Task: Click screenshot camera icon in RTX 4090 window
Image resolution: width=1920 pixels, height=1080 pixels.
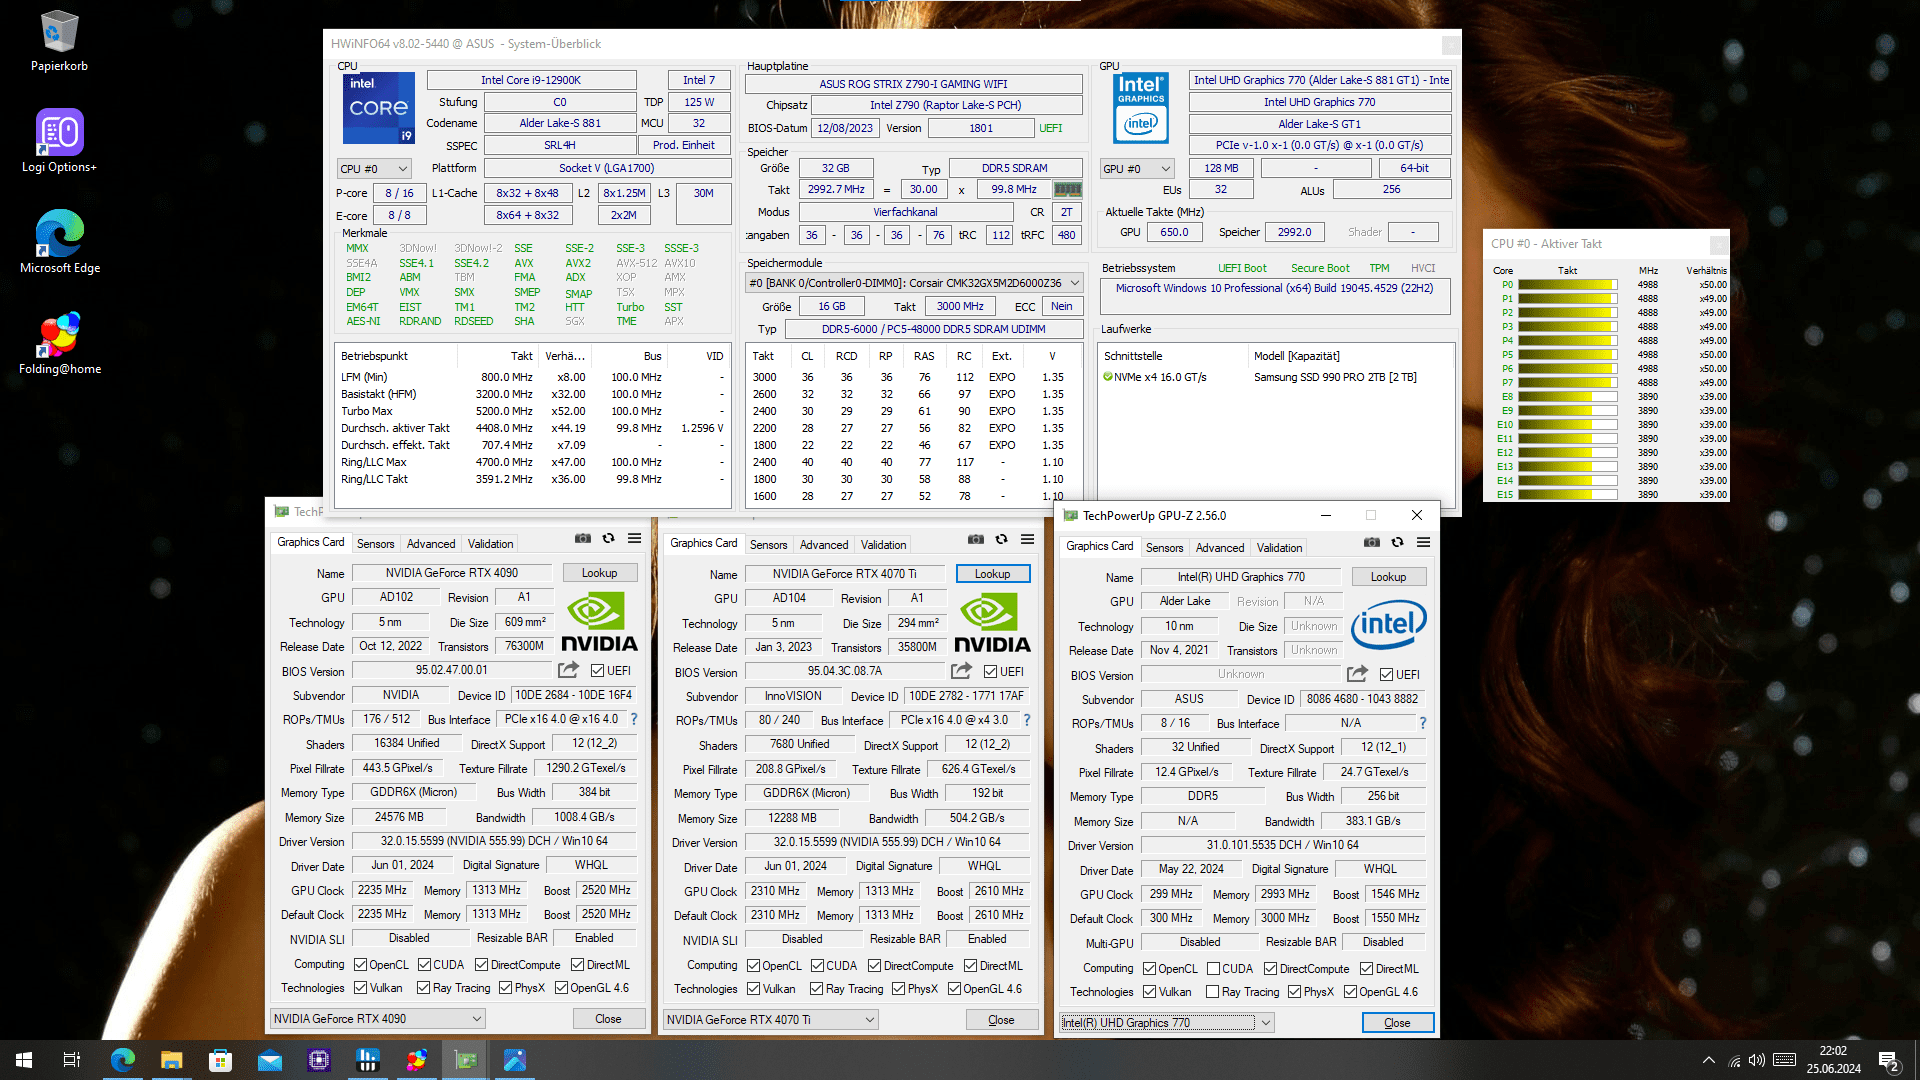Action: (x=583, y=538)
